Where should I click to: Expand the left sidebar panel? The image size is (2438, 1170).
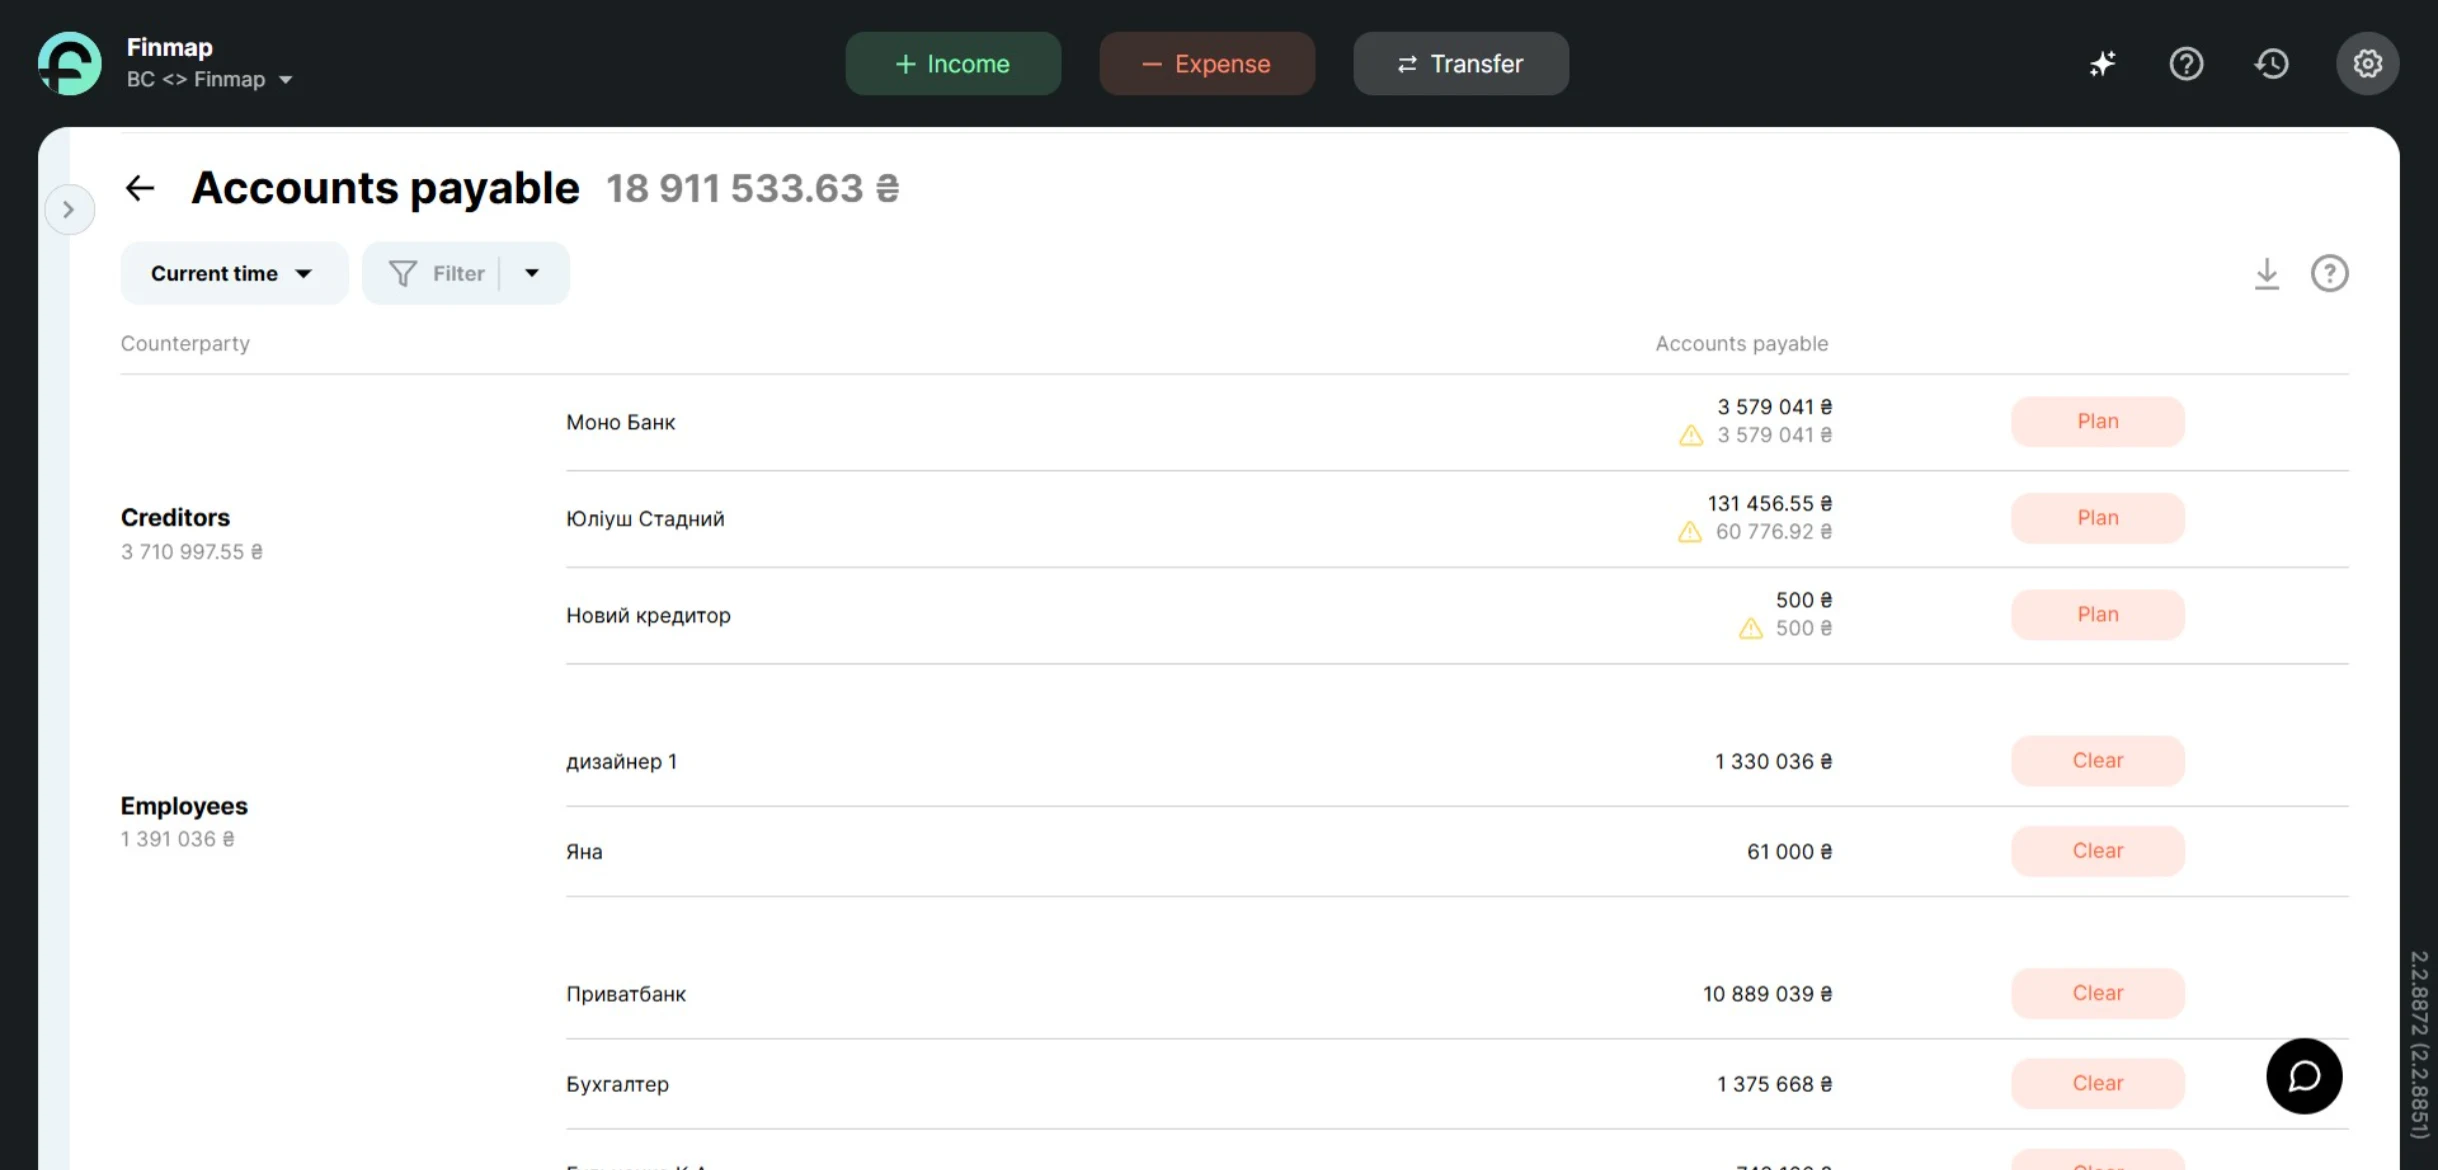coord(69,209)
